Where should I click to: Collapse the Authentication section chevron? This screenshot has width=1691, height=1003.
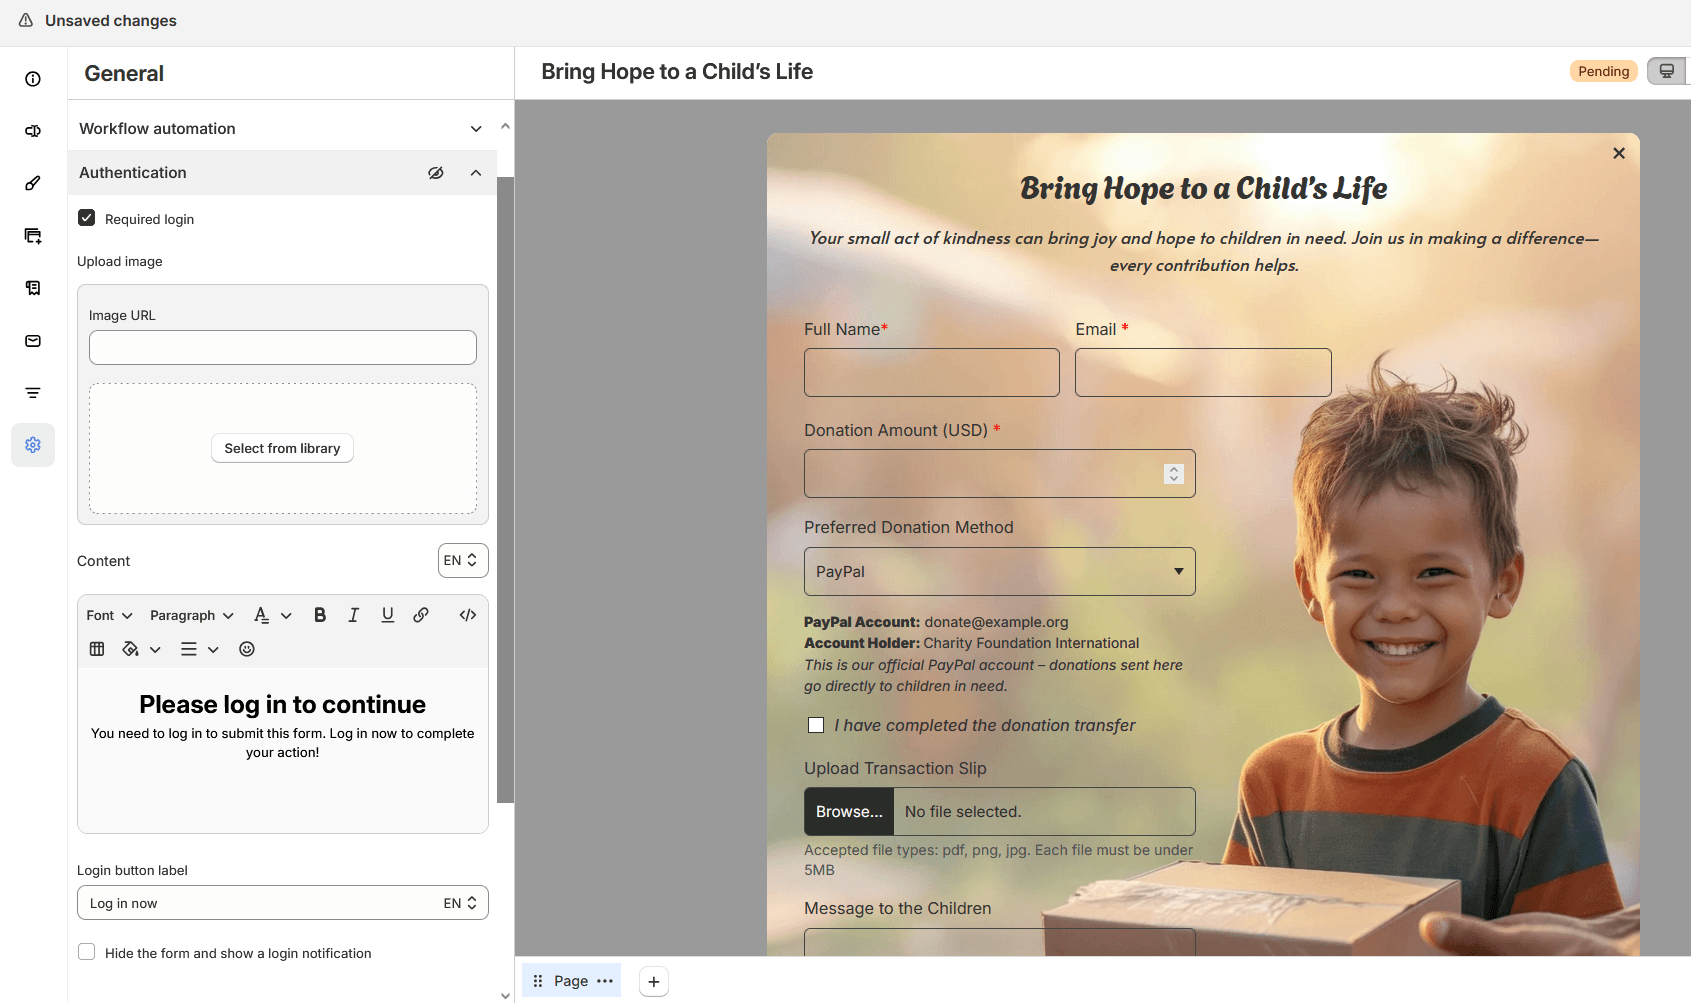[x=476, y=173]
